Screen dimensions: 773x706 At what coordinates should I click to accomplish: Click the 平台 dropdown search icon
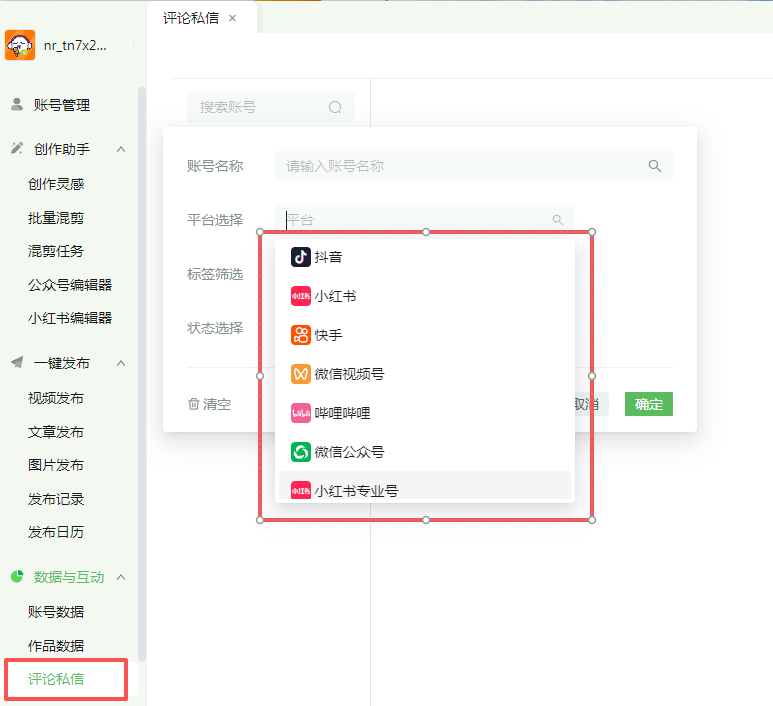558,219
